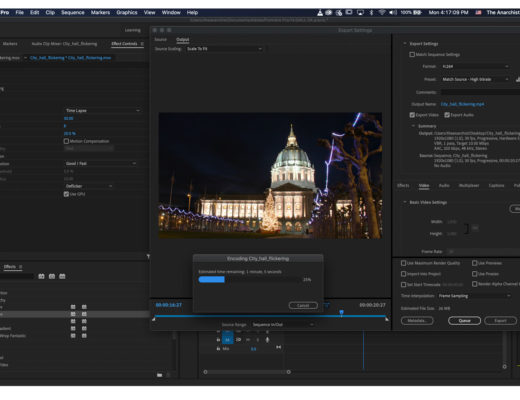Click the filter funnel icon in Effect Controls
The image size is (520, 400).
click(148, 256)
